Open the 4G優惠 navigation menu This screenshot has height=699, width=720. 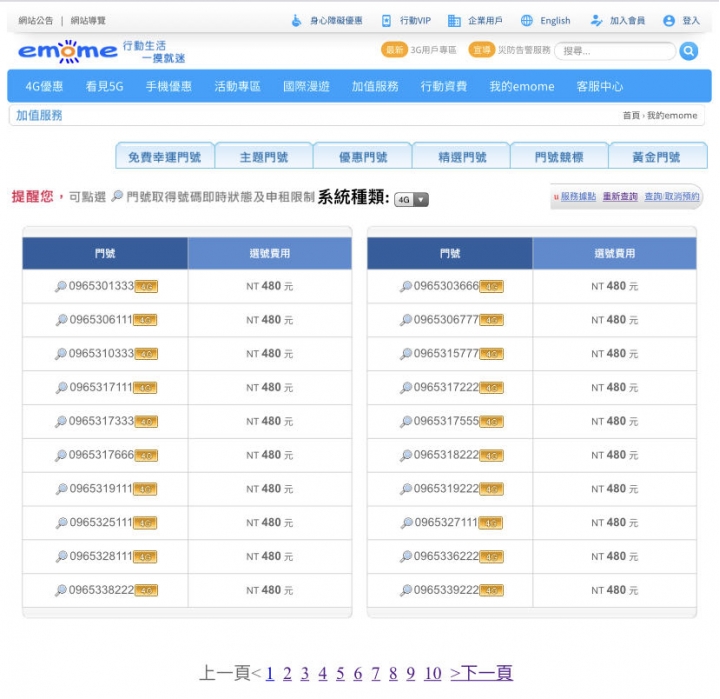(x=44, y=86)
